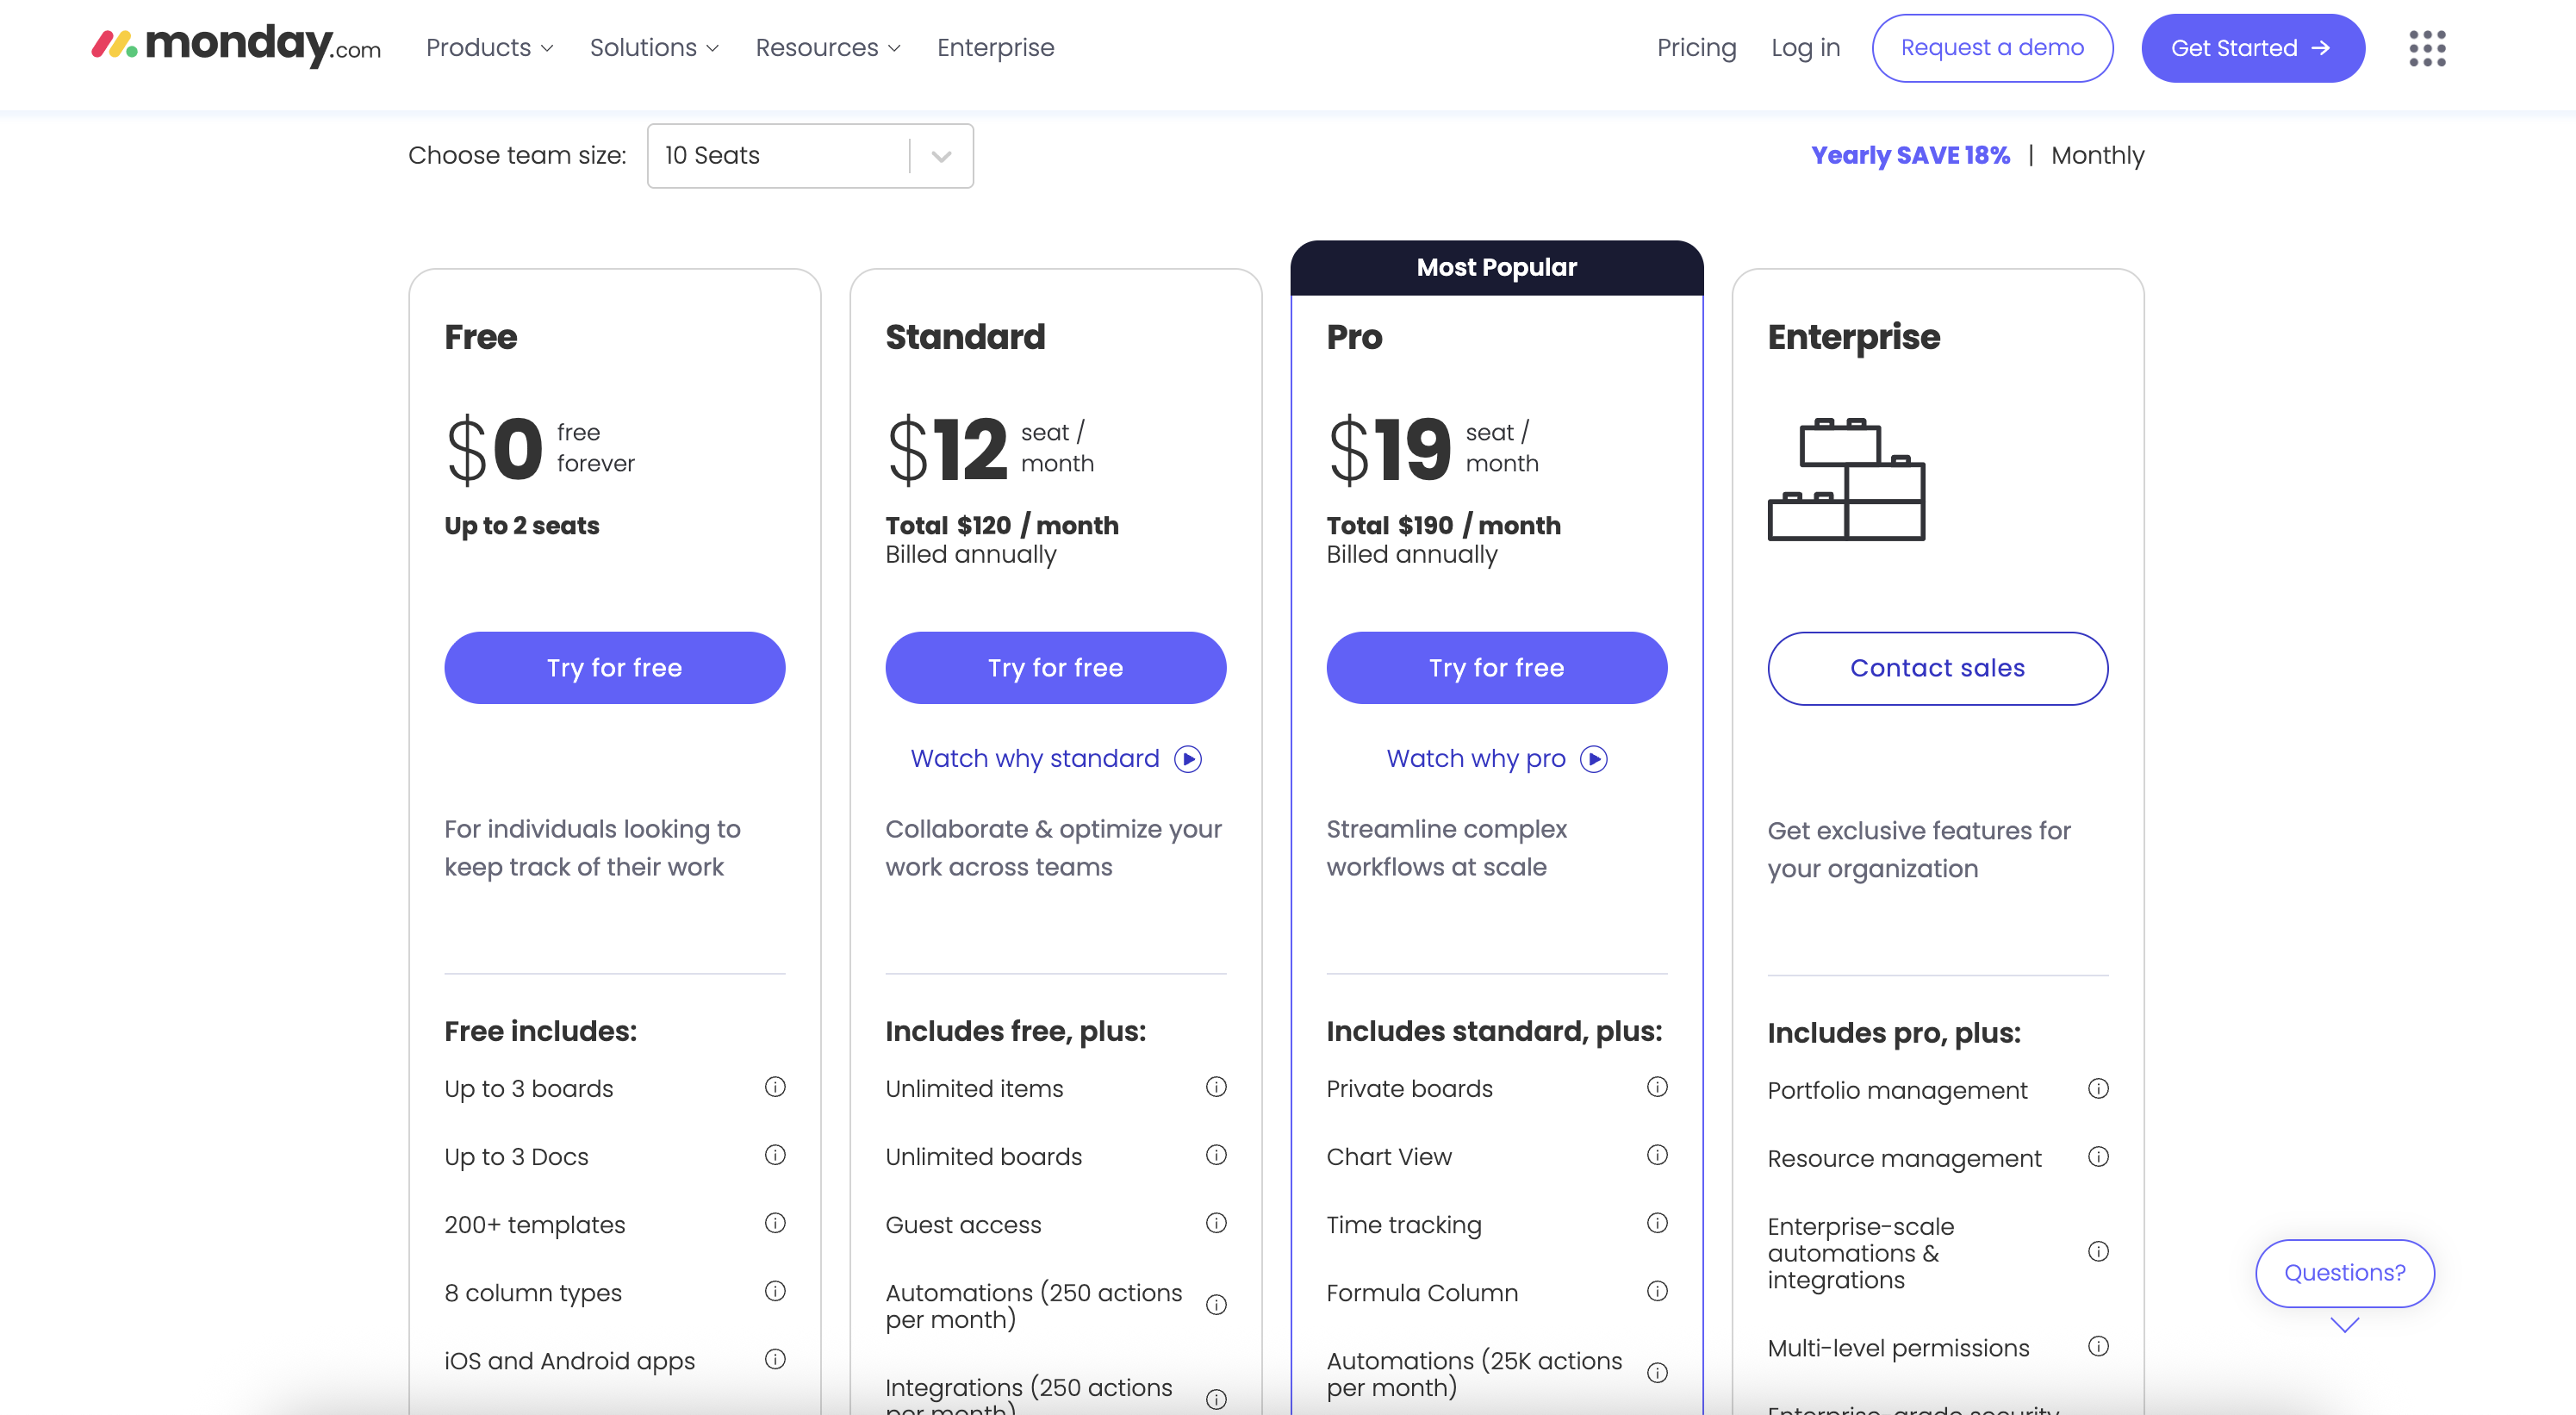Click the Enterprise plan card heading
Screen dimensions: 2576x1415
1853,337
